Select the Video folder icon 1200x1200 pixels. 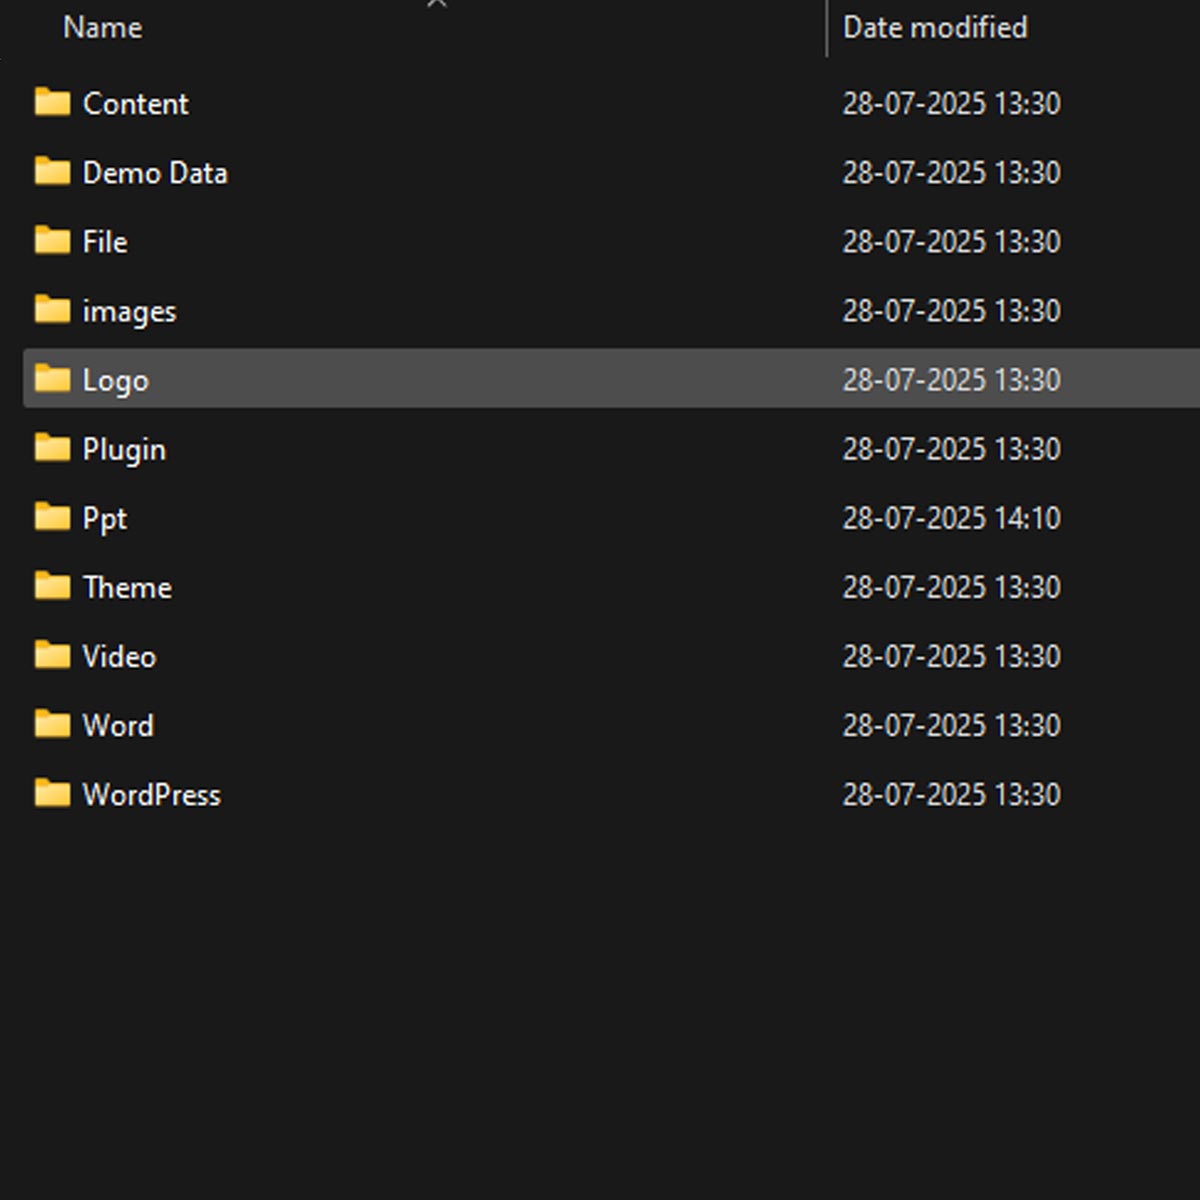[x=52, y=654]
